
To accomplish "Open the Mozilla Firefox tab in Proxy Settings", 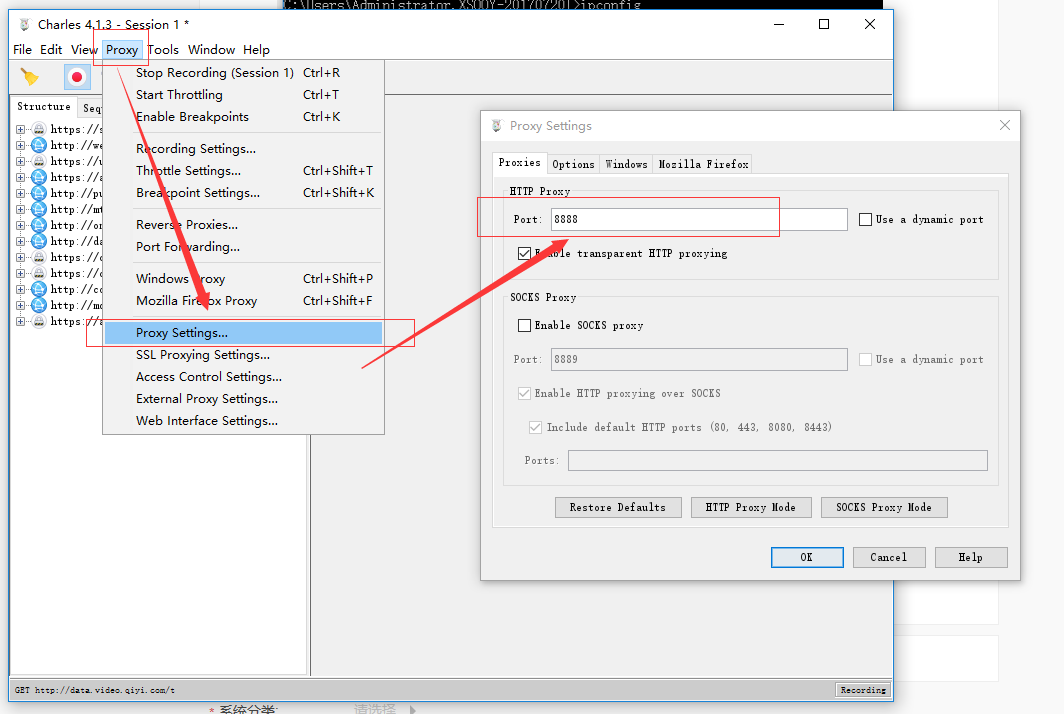I will coord(703,164).
